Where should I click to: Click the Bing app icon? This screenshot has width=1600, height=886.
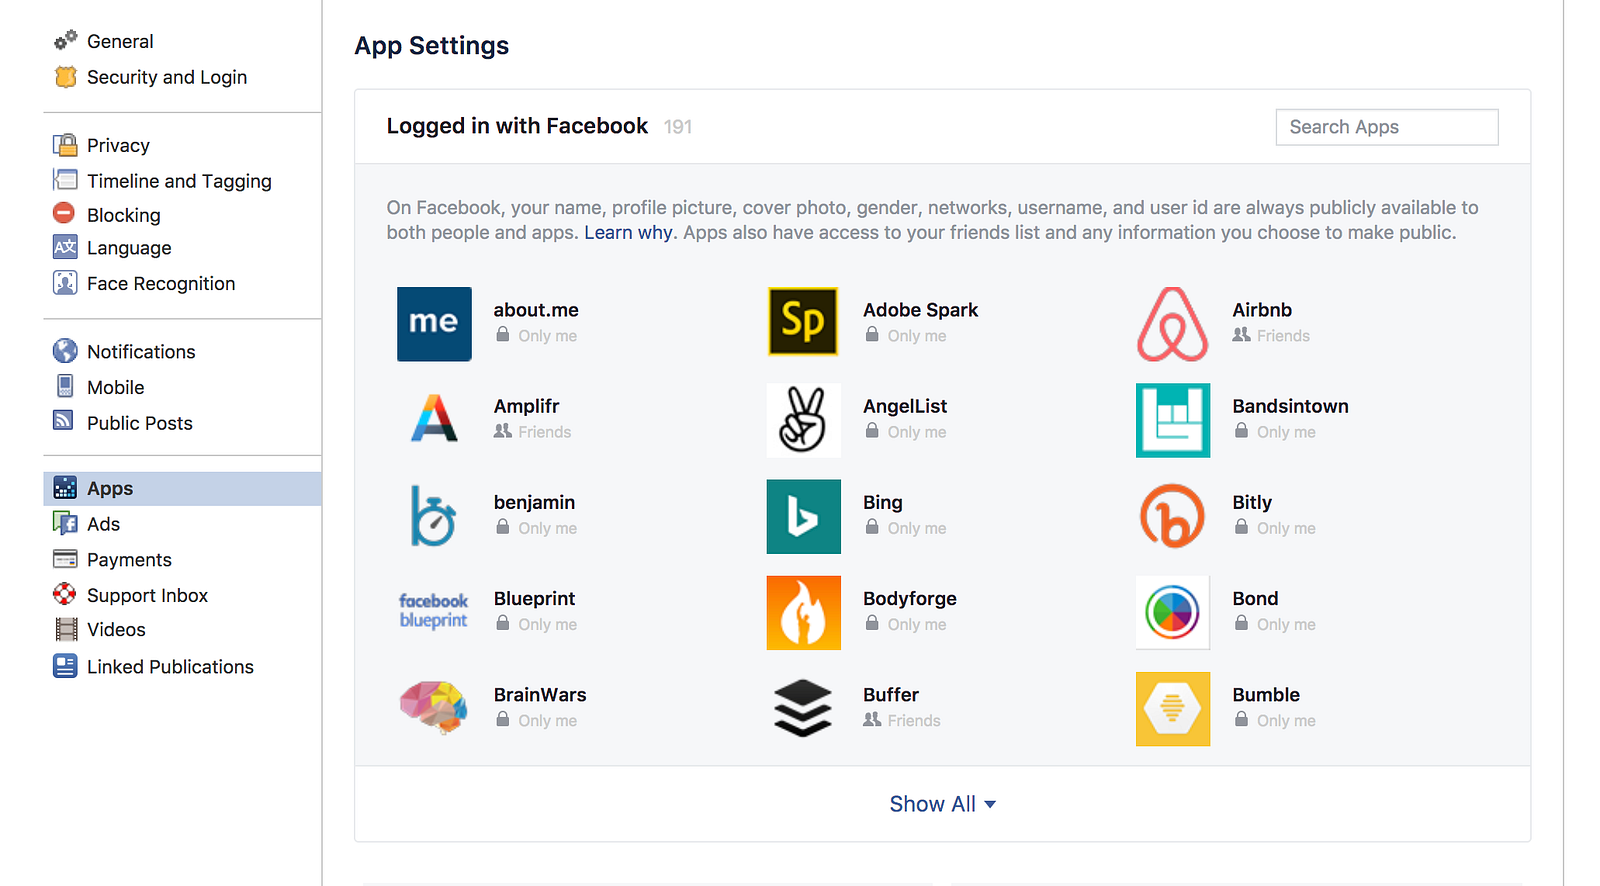click(803, 516)
